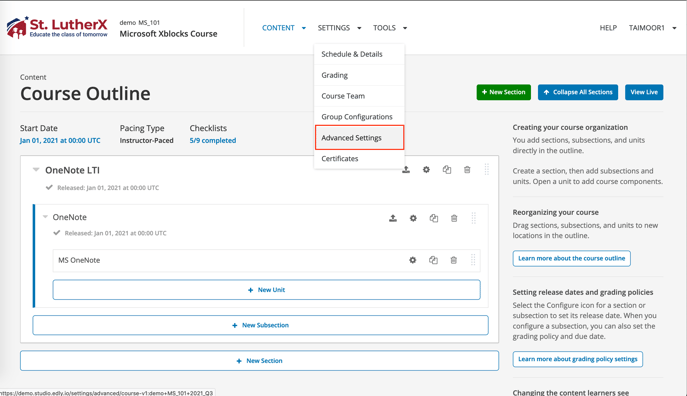Select Group Configurations menu entry
This screenshot has height=396, width=687.
point(359,117)
